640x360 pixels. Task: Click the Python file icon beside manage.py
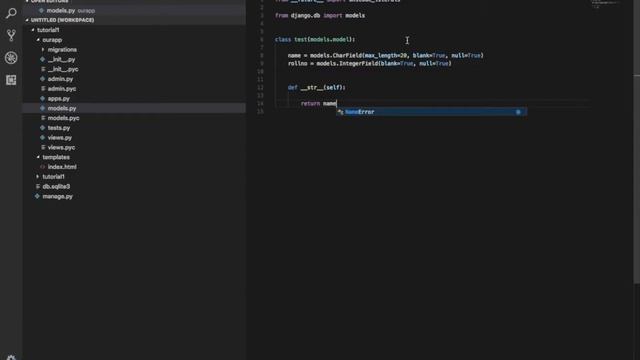[x=37, y=196]
